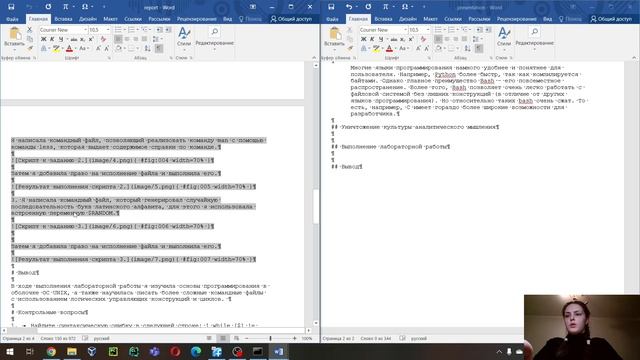Copy the selection in the report window
The image size is (640, 360).
tap(29, 39)
